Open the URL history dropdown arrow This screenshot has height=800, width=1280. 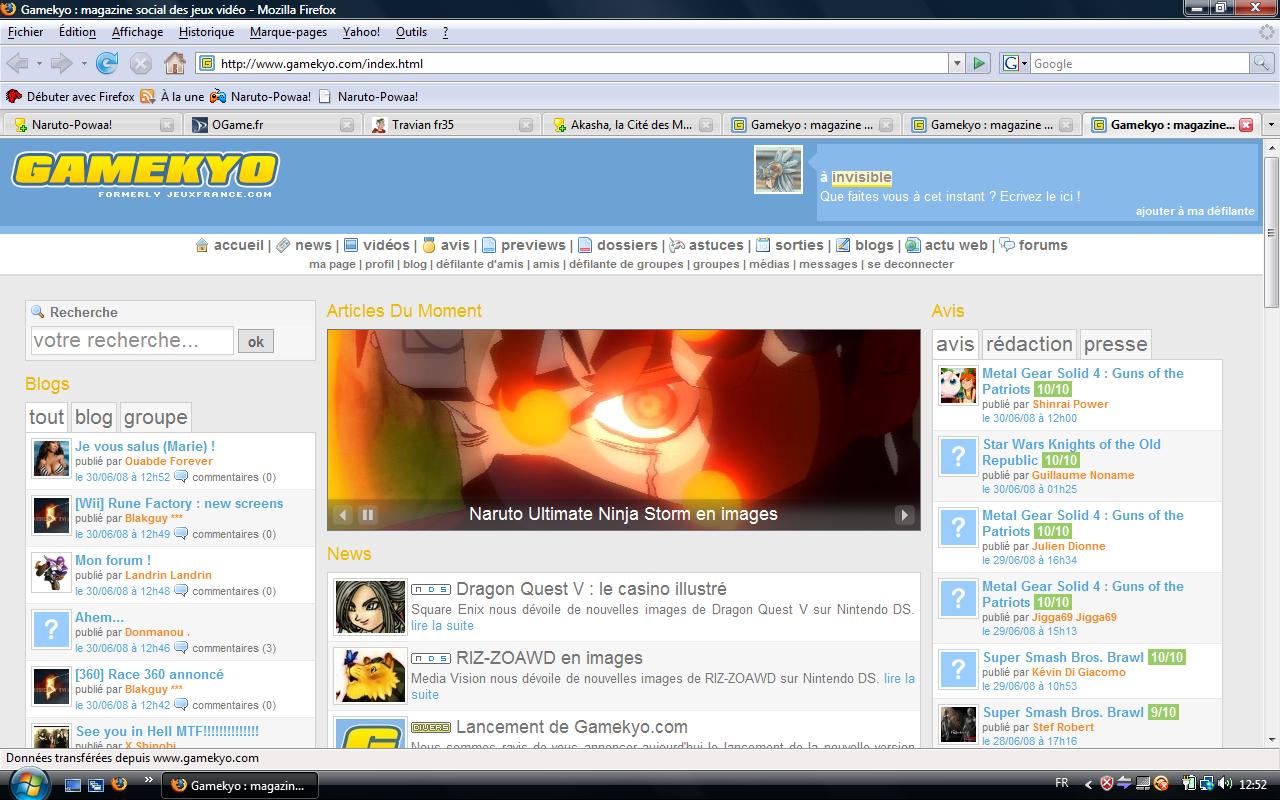956,63
